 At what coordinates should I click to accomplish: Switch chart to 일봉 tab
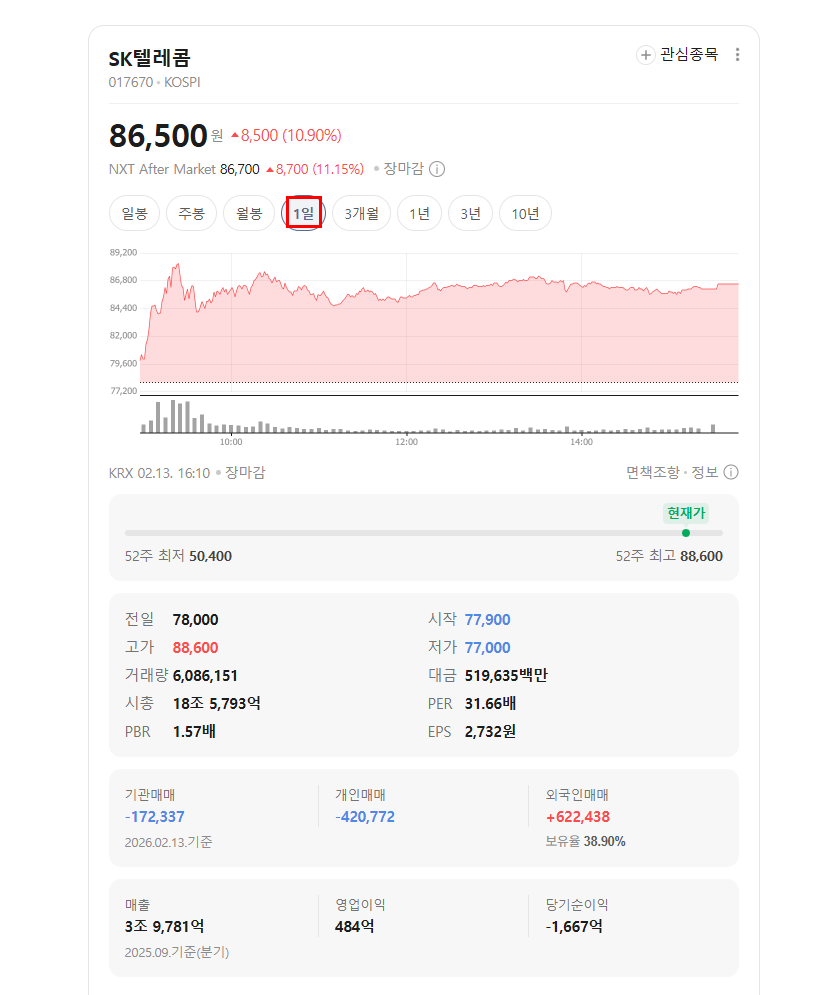point(135,213)
